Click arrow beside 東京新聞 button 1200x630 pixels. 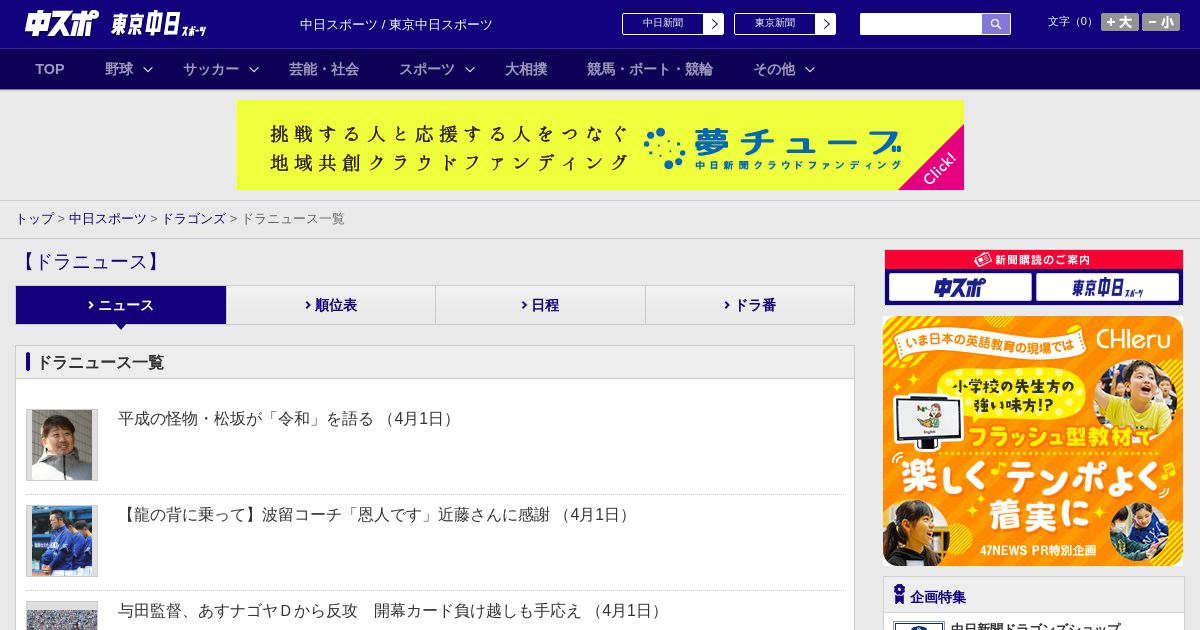click(x=826, y=24)
